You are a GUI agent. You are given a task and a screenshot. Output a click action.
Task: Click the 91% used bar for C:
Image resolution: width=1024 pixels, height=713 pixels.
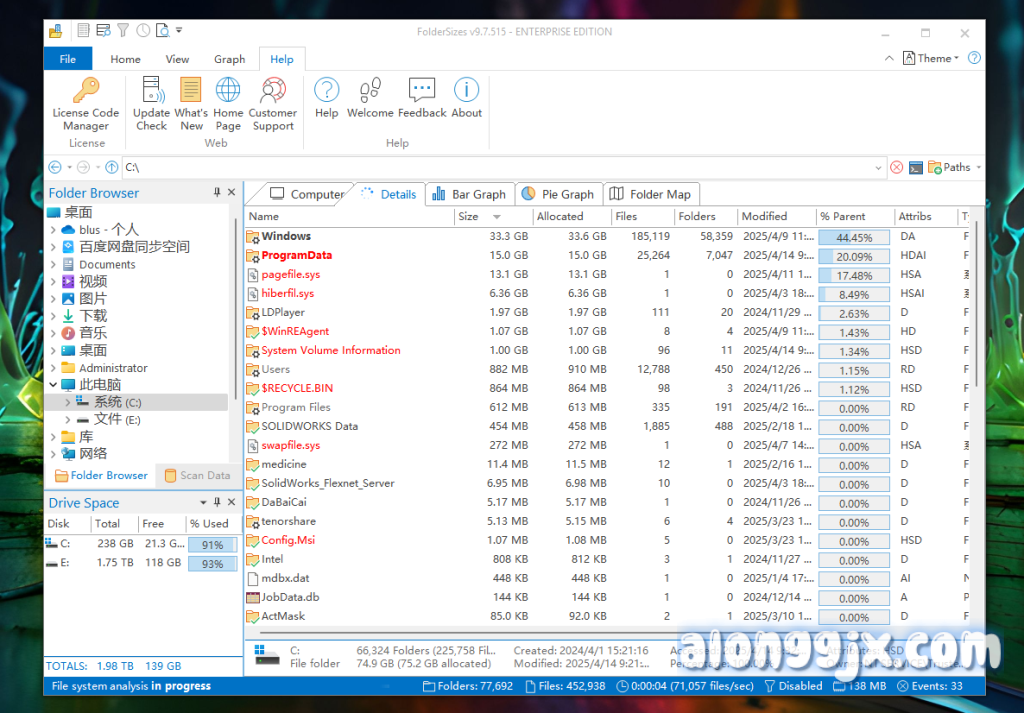coord(212,545)
